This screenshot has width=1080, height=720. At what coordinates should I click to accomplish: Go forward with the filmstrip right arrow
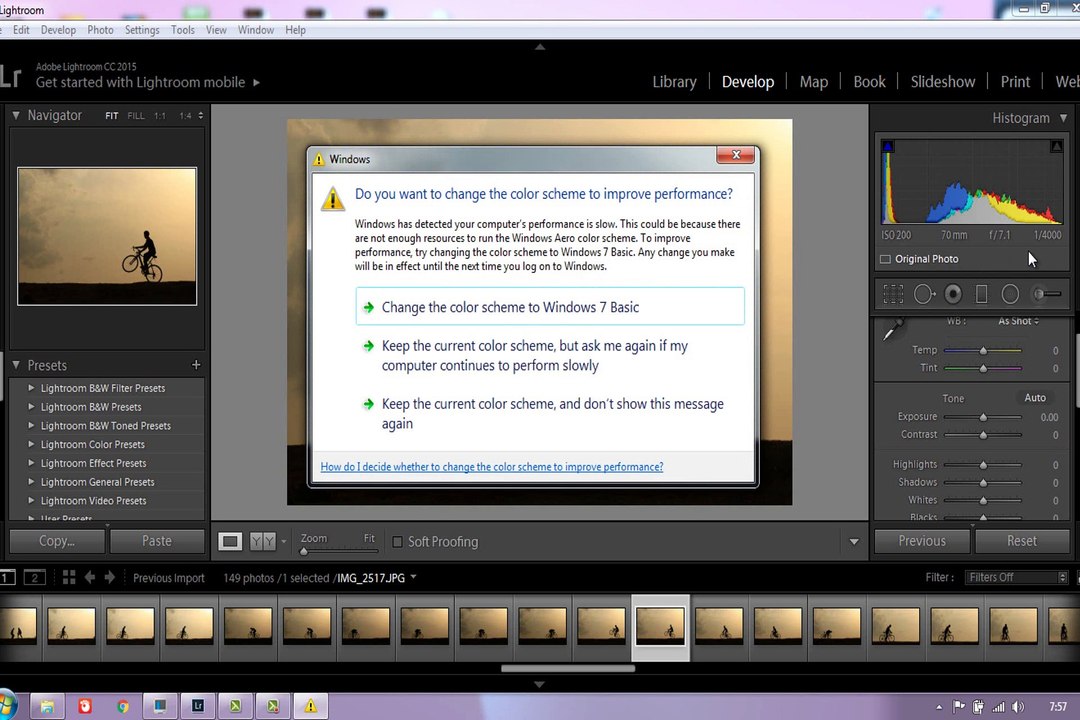tap(110, 577)
